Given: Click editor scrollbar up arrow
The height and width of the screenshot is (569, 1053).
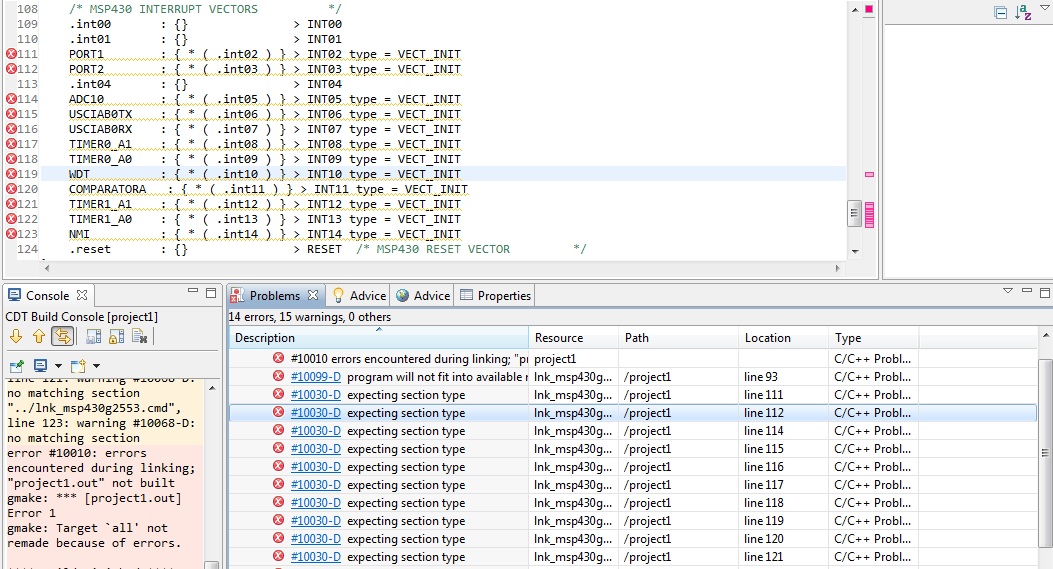Looking at the screenshot, I should (x=854, y=9).
